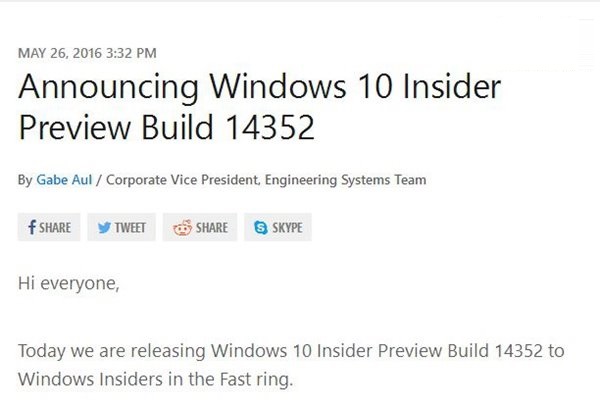Click the Facebook f icon
The height and width of the screenshot is (407, 600).
(x=32, y=227)
